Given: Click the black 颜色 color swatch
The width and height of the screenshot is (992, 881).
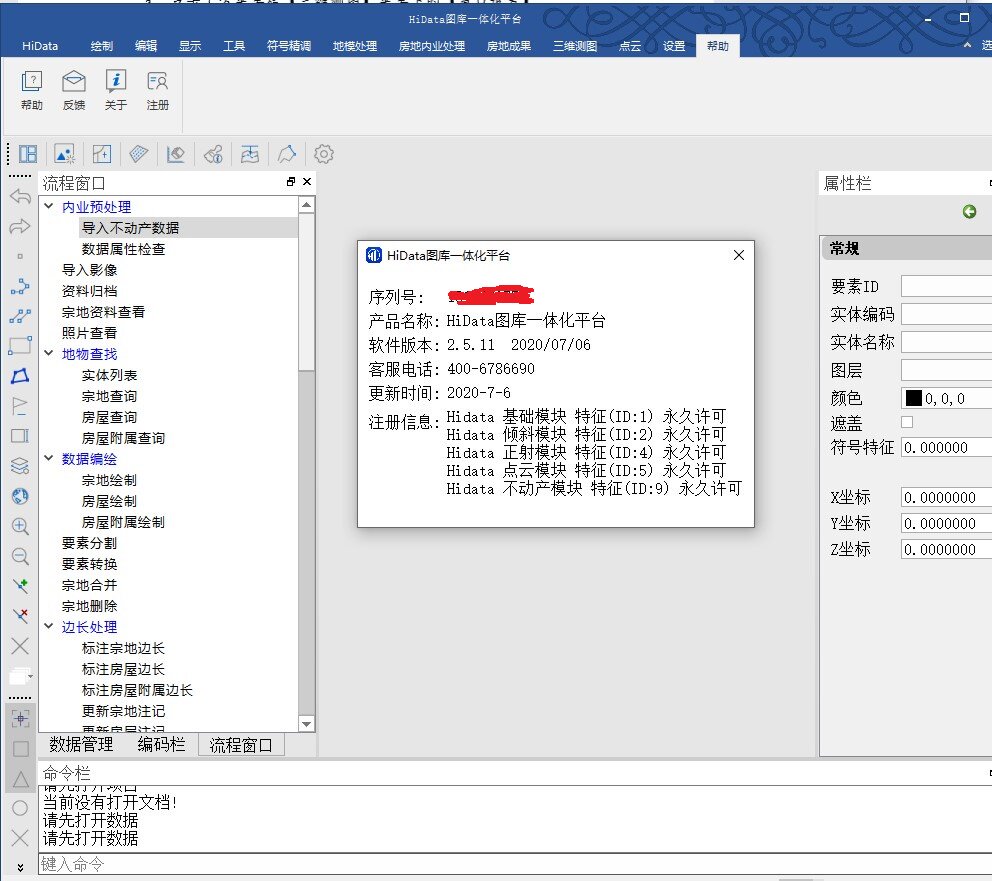Looking at the screenshot, I should [x=914, y=398].
